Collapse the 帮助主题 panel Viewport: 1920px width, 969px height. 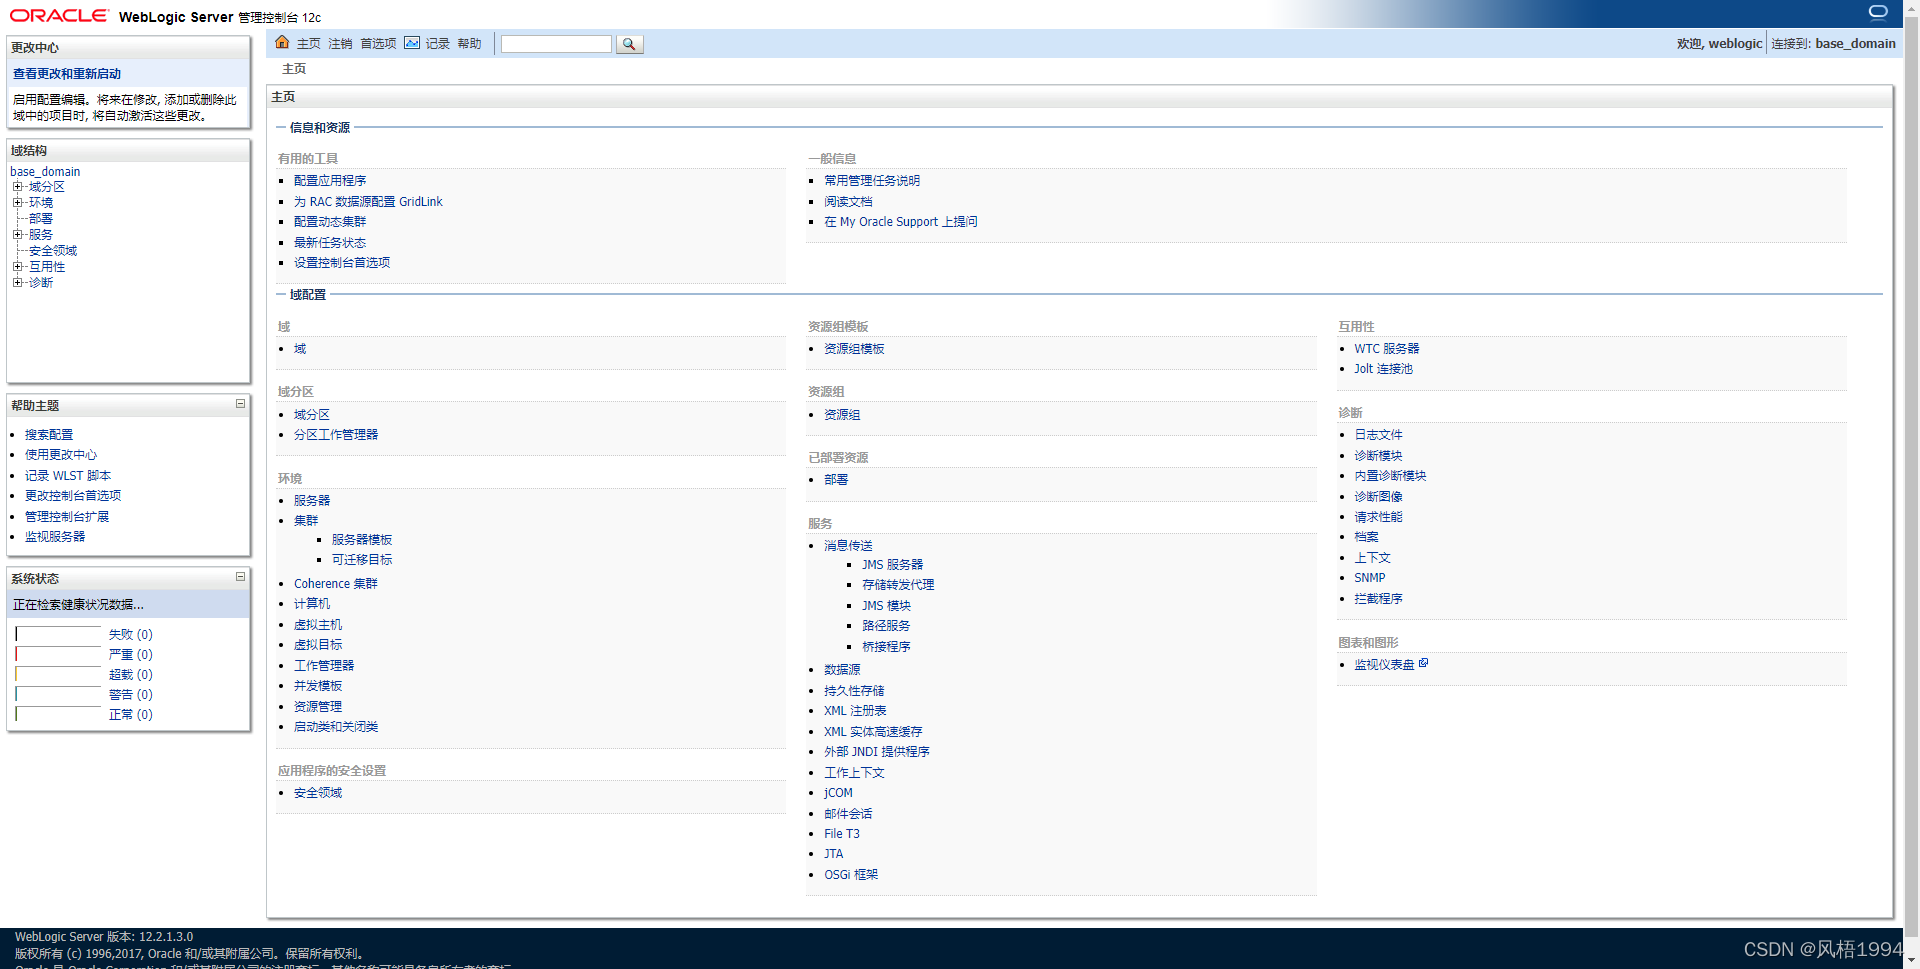240,404
